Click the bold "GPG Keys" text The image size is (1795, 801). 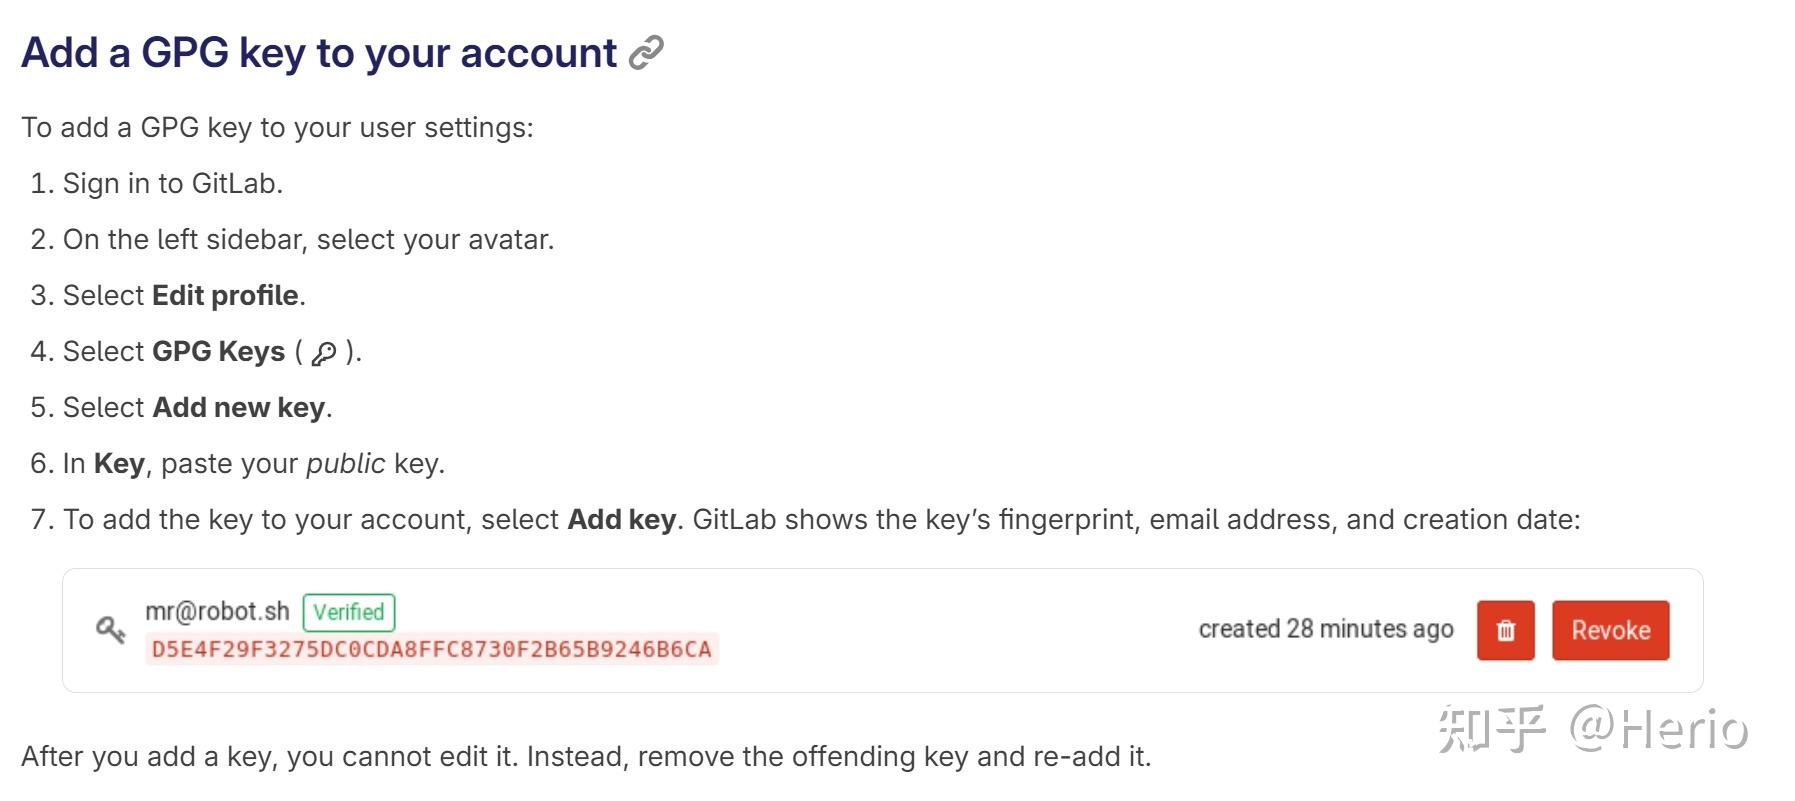(218, 352)
